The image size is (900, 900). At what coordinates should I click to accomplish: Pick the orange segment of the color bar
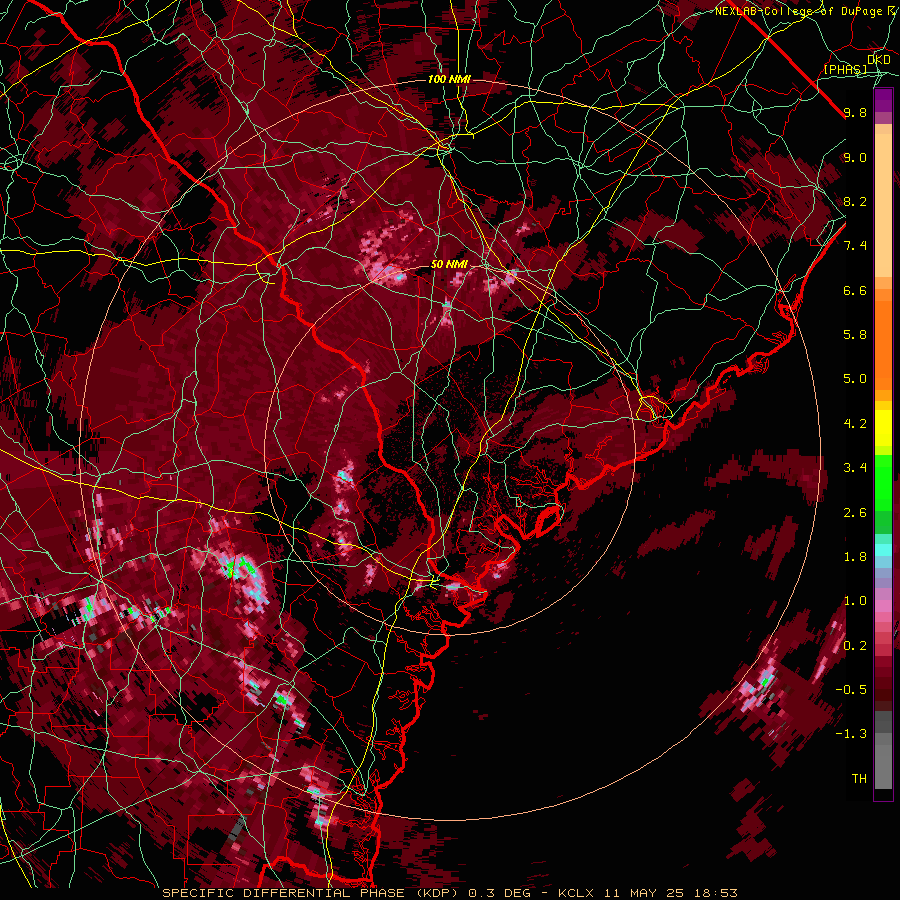tap(883, 342)
